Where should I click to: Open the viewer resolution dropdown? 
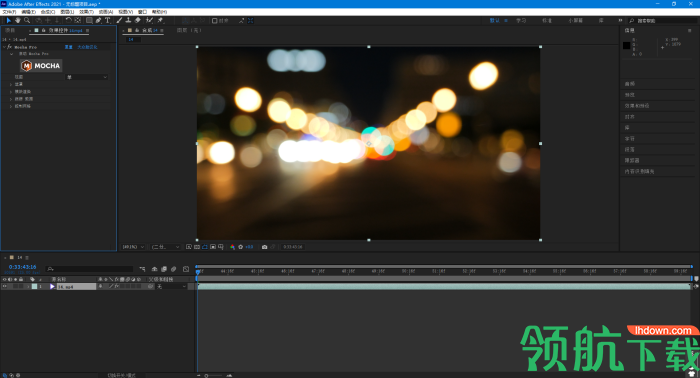click(x=165, y=247)
